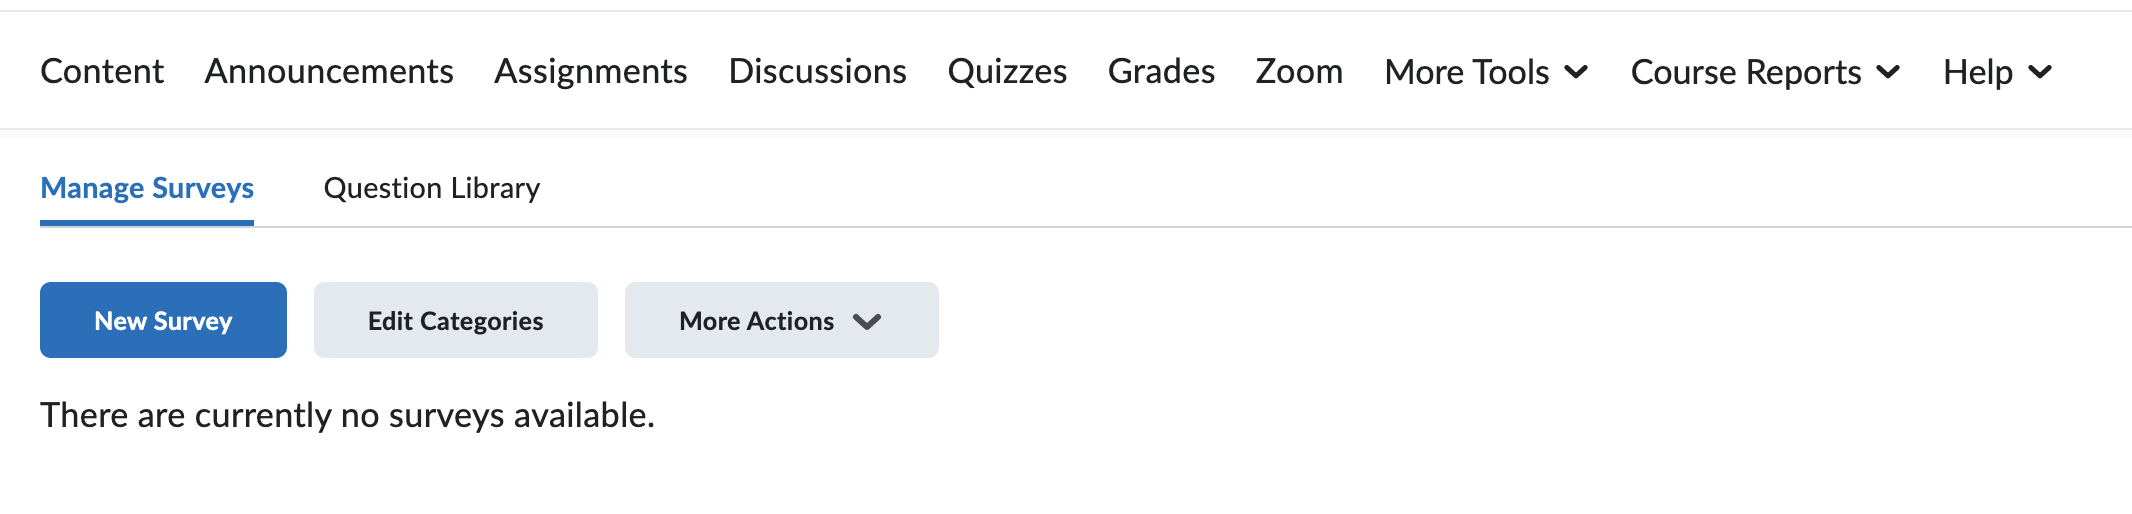Click the chevron icon on More Actions

[867, 321]
